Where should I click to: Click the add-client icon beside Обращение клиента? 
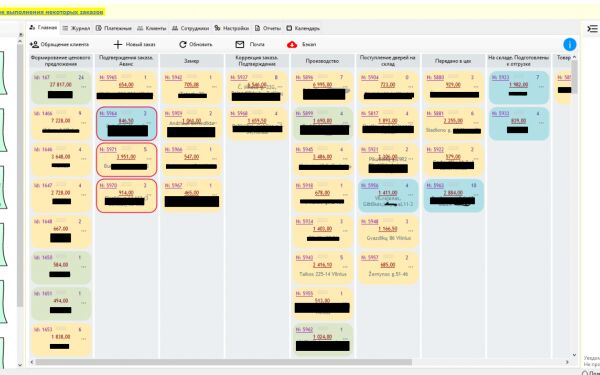[x=34, y=45]
